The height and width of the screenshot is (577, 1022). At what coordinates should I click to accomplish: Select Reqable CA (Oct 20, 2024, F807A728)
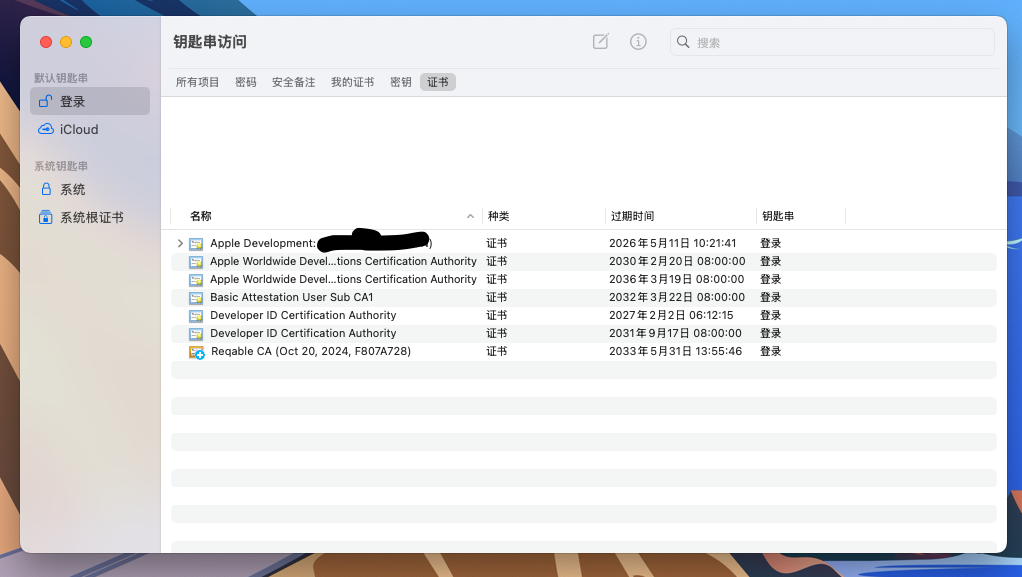pyautogui.click(x=310, y=351)
